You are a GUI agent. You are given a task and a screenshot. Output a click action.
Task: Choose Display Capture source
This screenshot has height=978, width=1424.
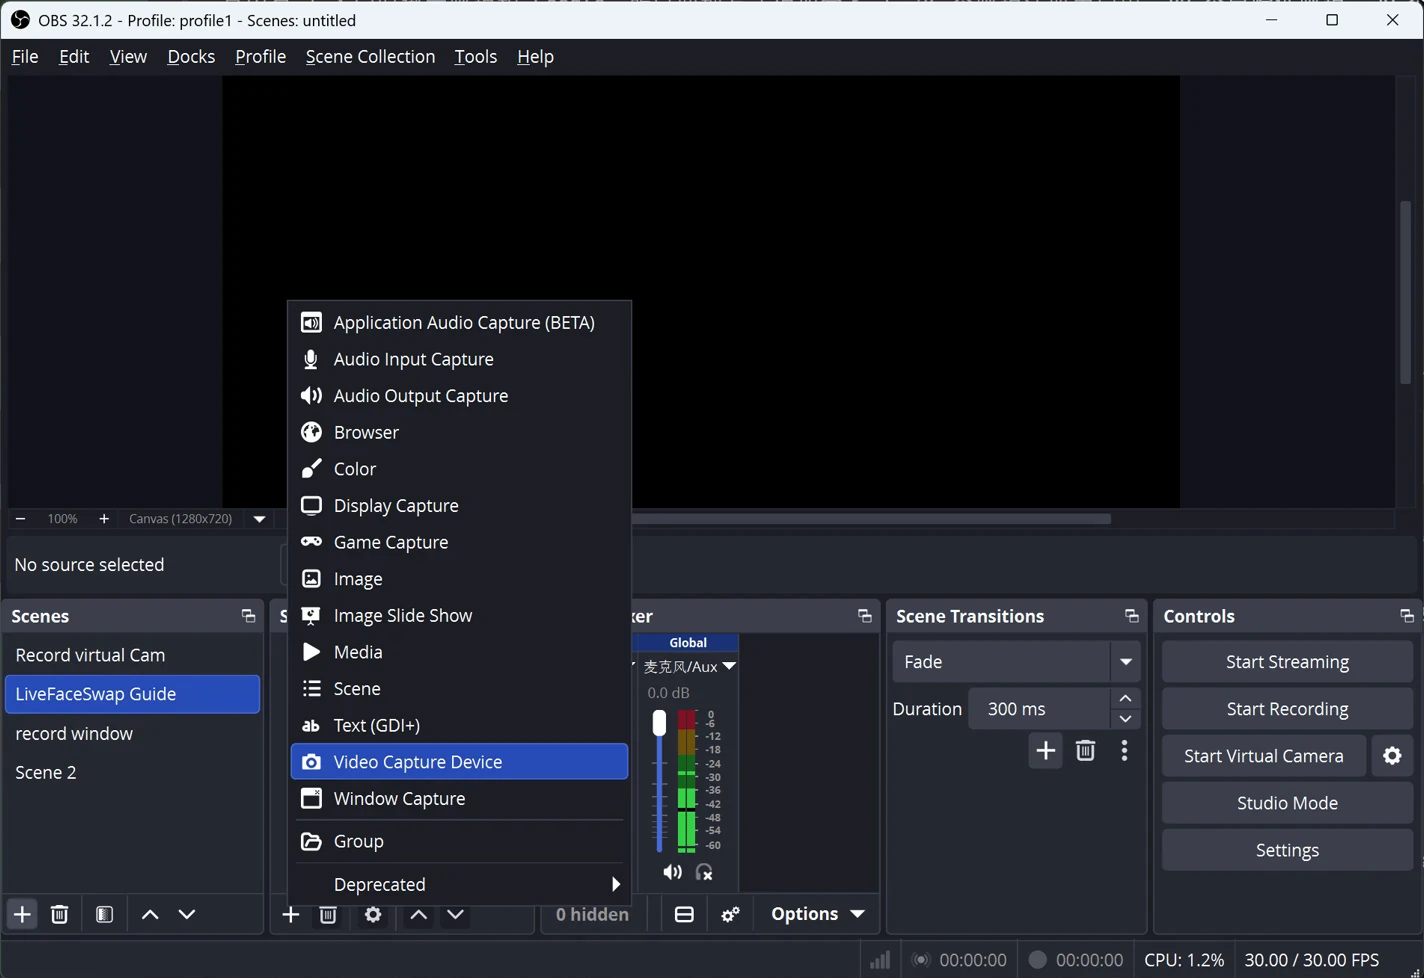click(x=459, y=506)
